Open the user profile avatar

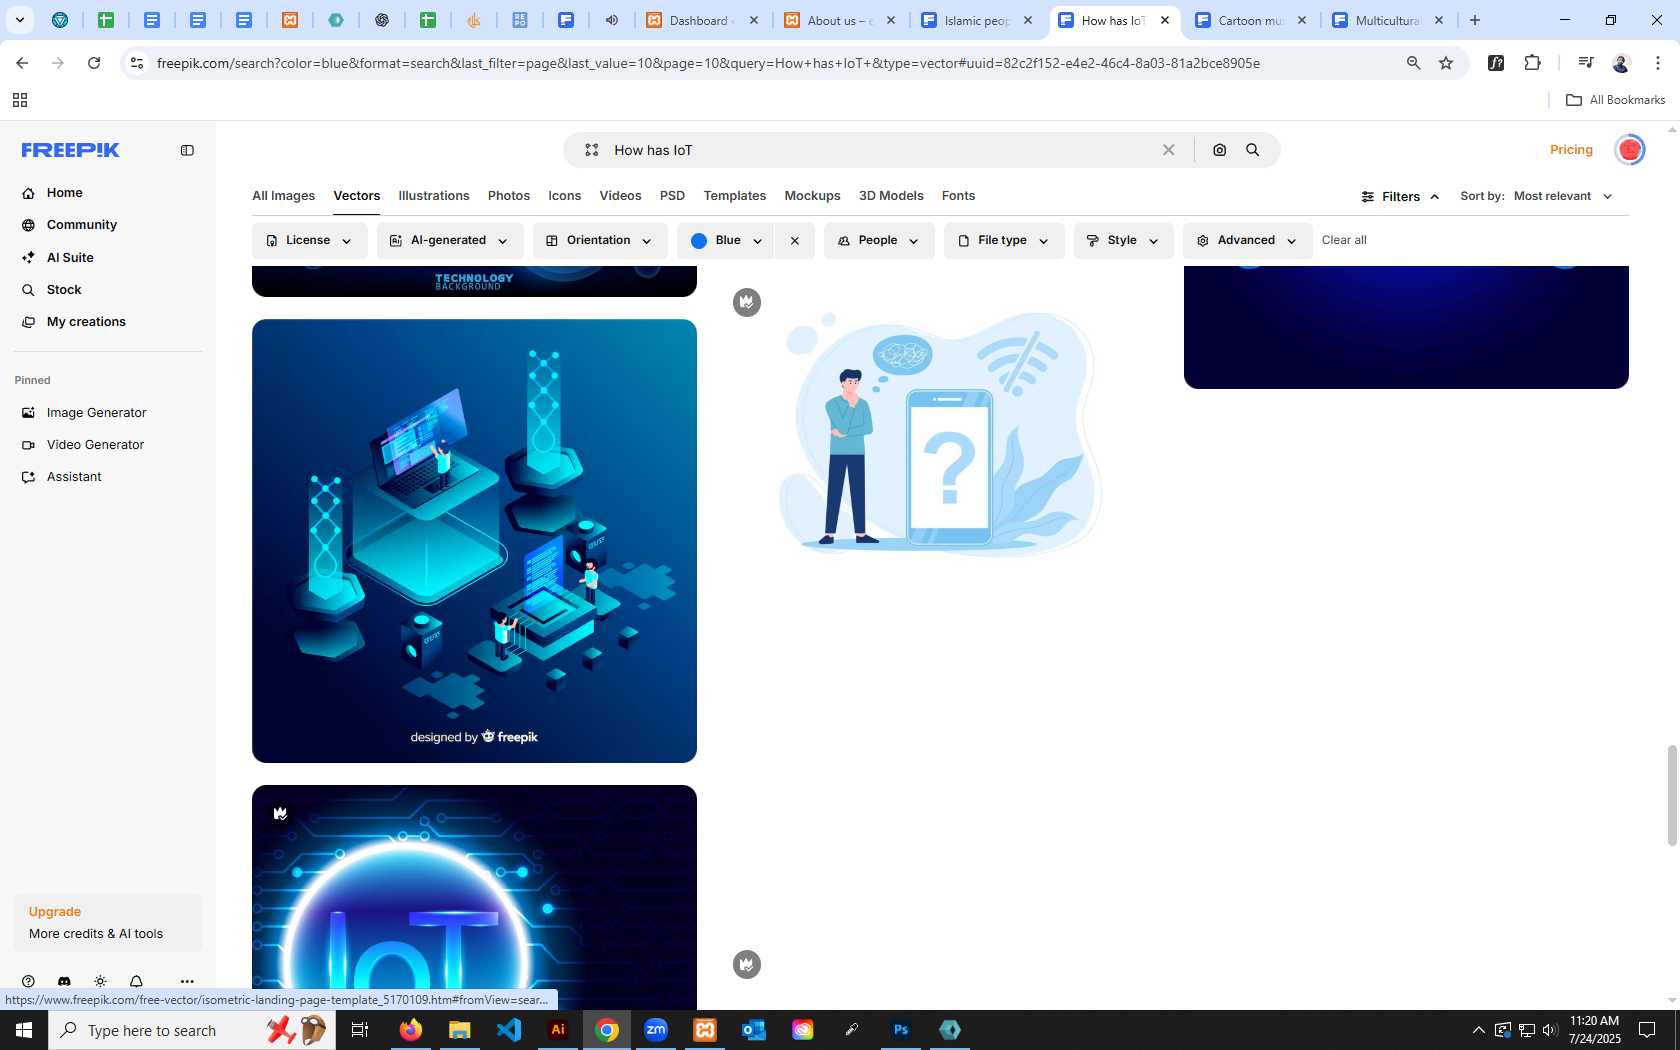tap(1630, 150)
